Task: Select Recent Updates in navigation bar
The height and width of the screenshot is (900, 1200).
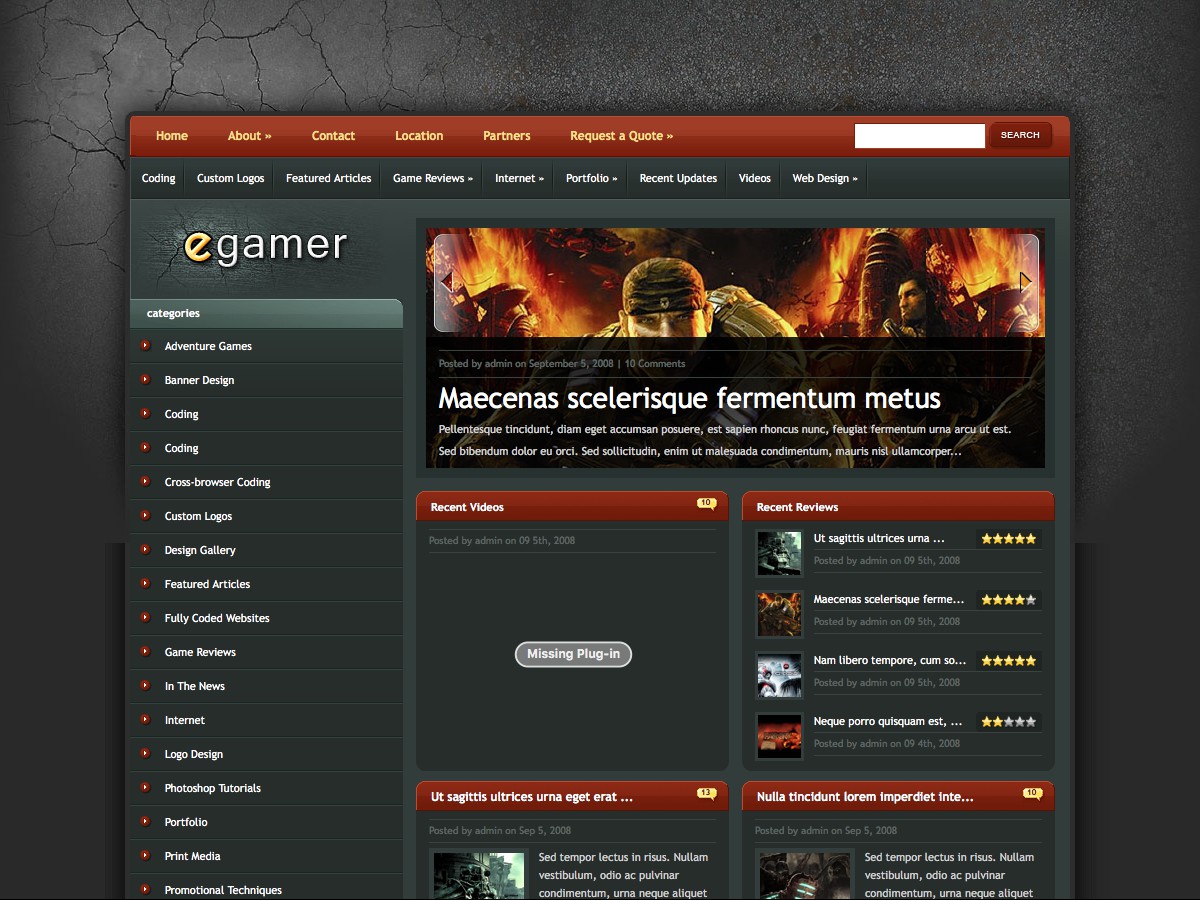Action: click(678, 178)
